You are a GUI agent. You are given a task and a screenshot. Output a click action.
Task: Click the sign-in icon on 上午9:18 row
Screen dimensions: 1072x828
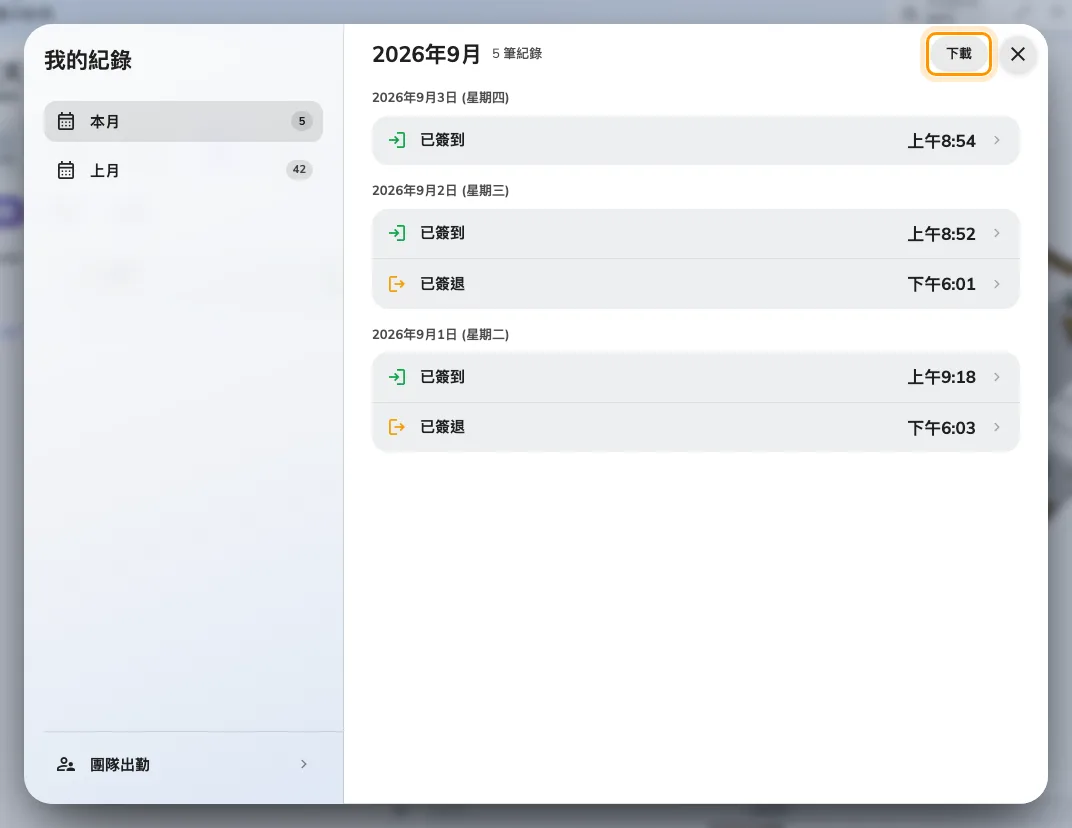397,377
